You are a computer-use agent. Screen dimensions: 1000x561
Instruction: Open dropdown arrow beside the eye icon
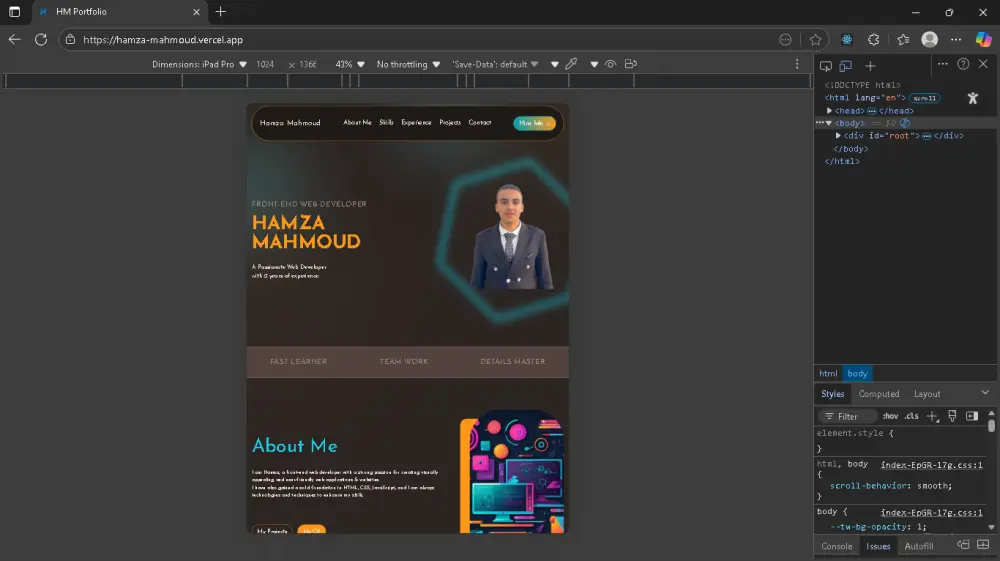pyautogui.click(x=594, y=64)
